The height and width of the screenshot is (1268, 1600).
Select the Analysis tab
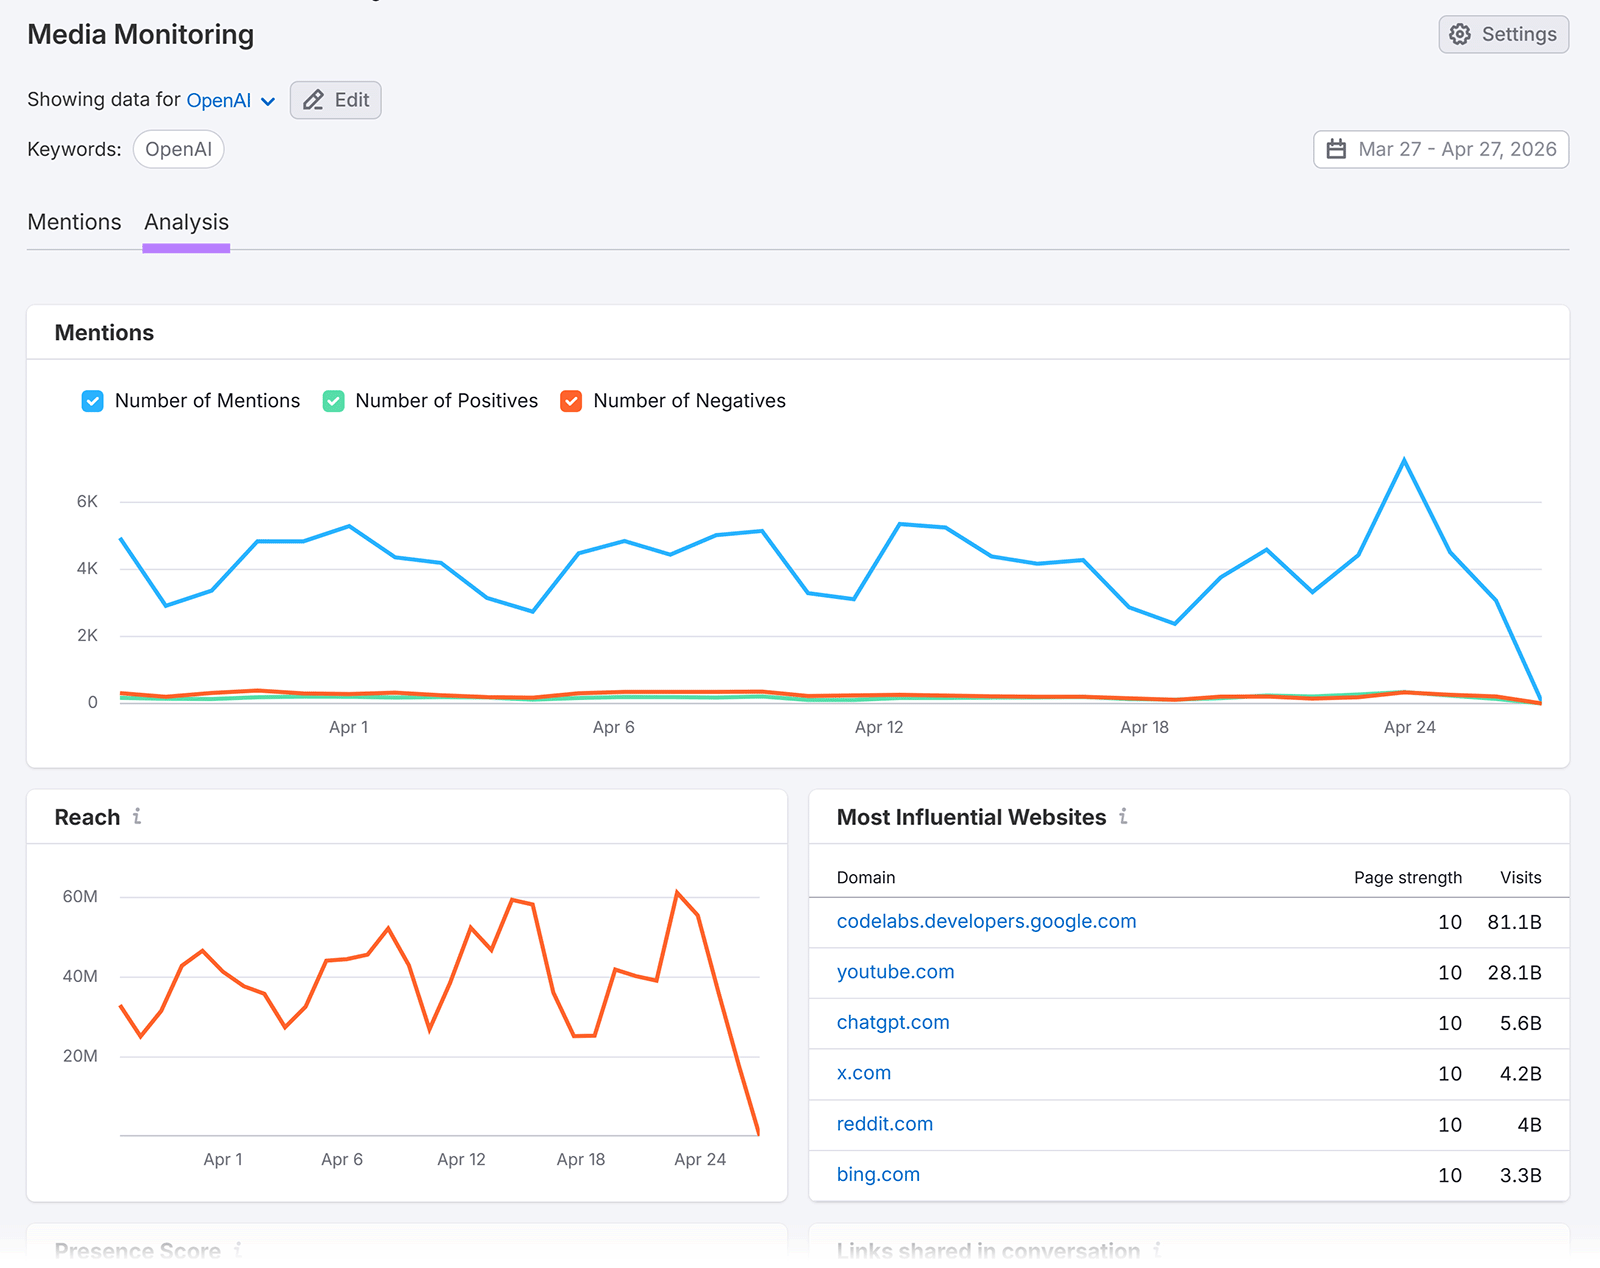pos(186,222)
